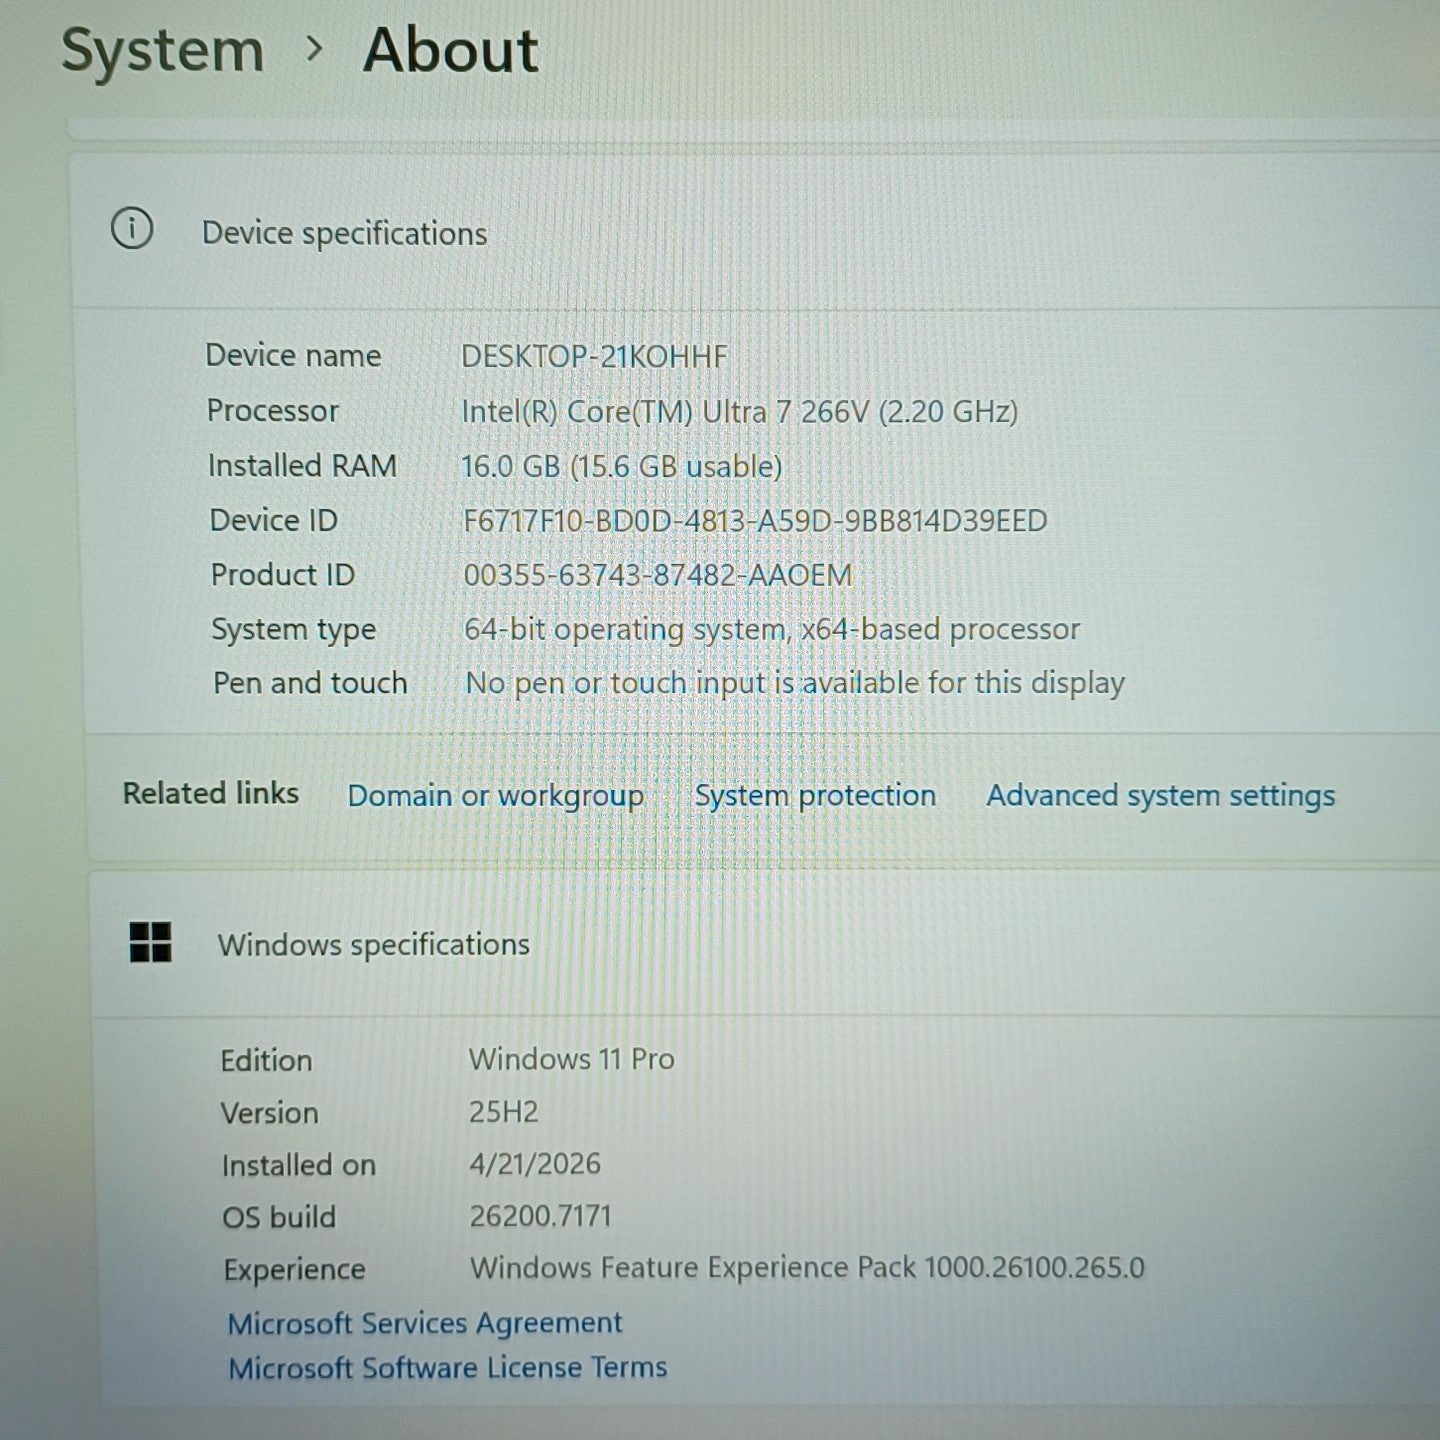Click the Device specifications info icon

pos(132,229)
